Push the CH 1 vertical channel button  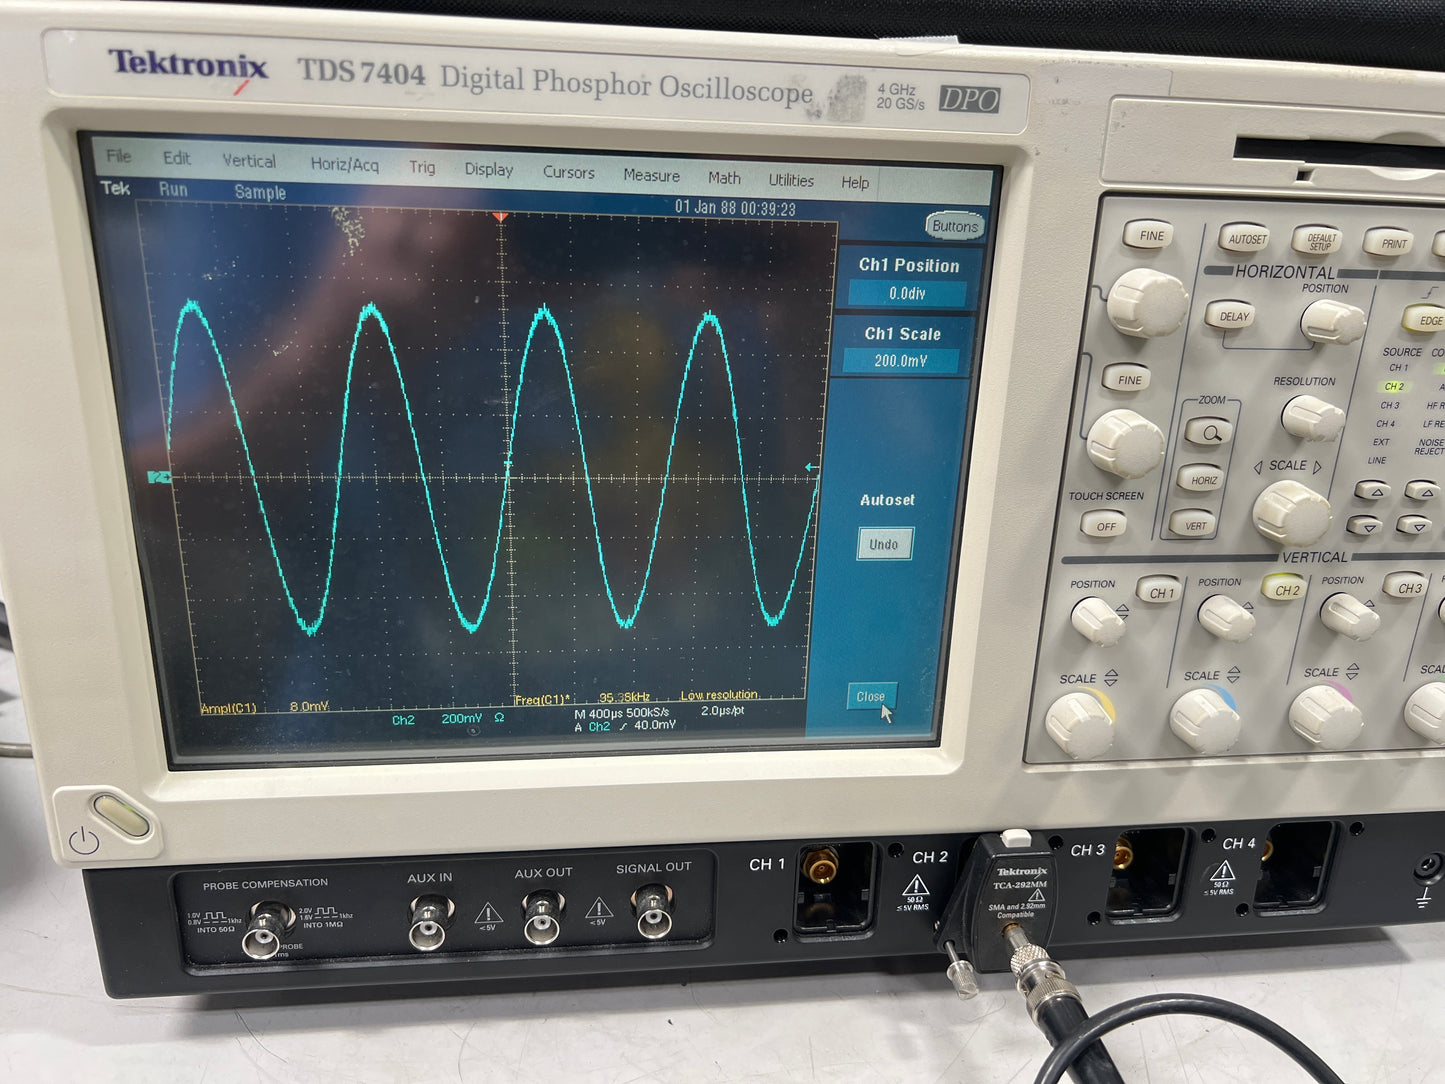click(x=1161, y=592)
